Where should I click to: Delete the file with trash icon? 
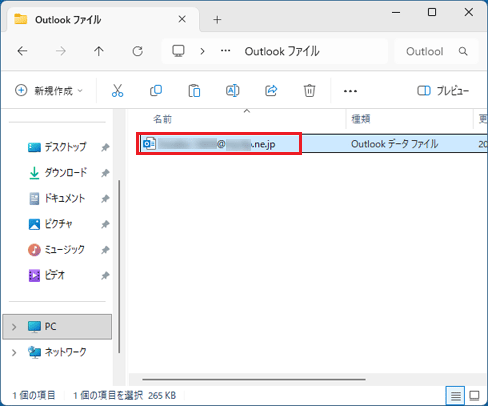pyautogui.click(x=309, y=91)
